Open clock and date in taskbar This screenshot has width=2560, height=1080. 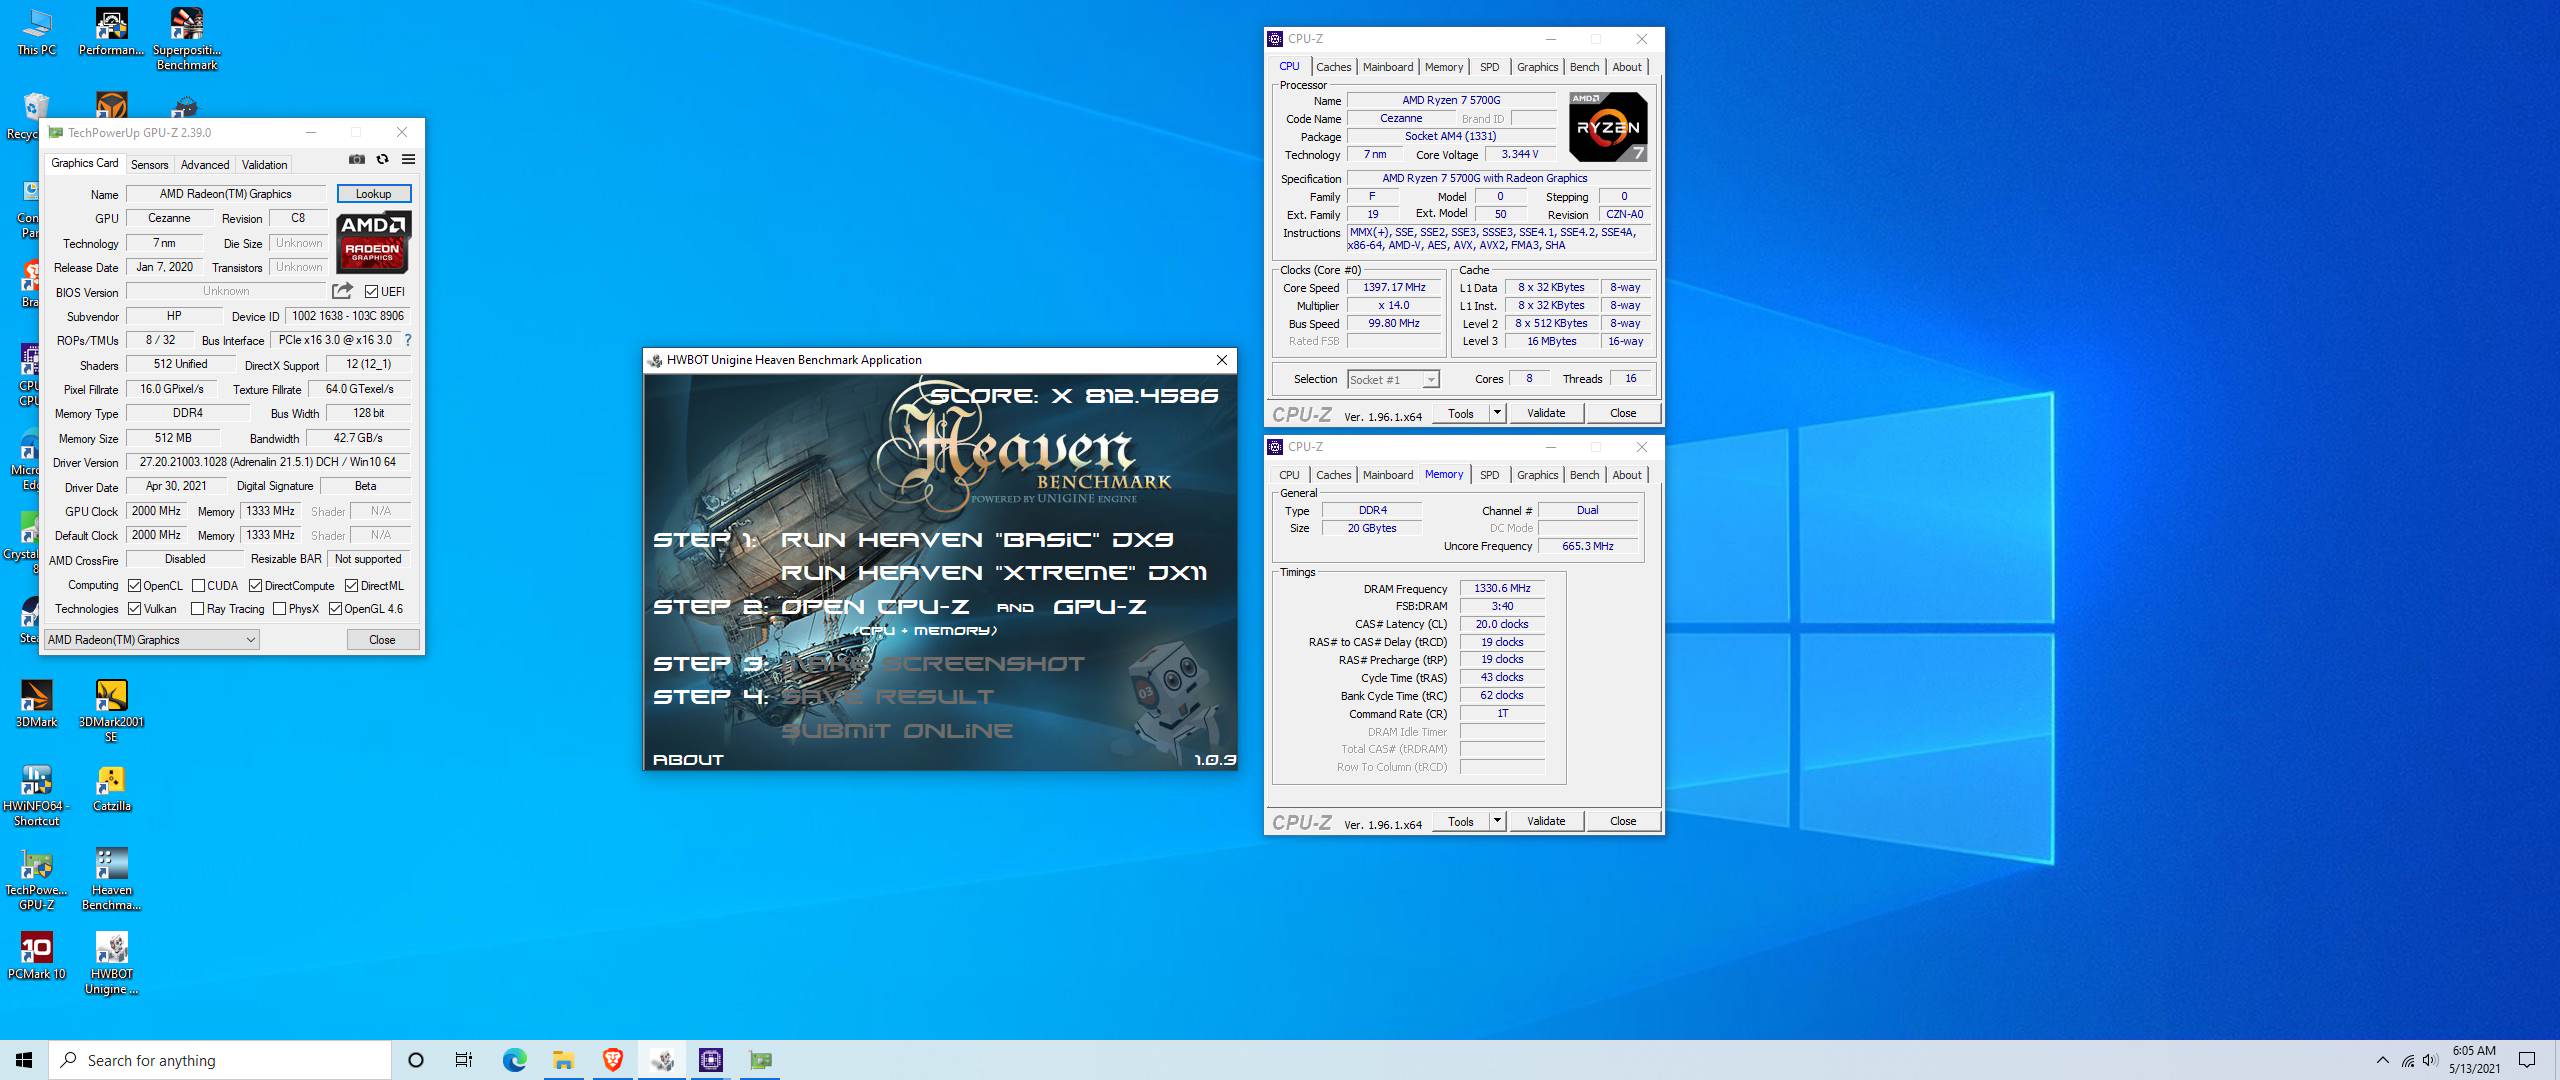pos(2474,1060)
